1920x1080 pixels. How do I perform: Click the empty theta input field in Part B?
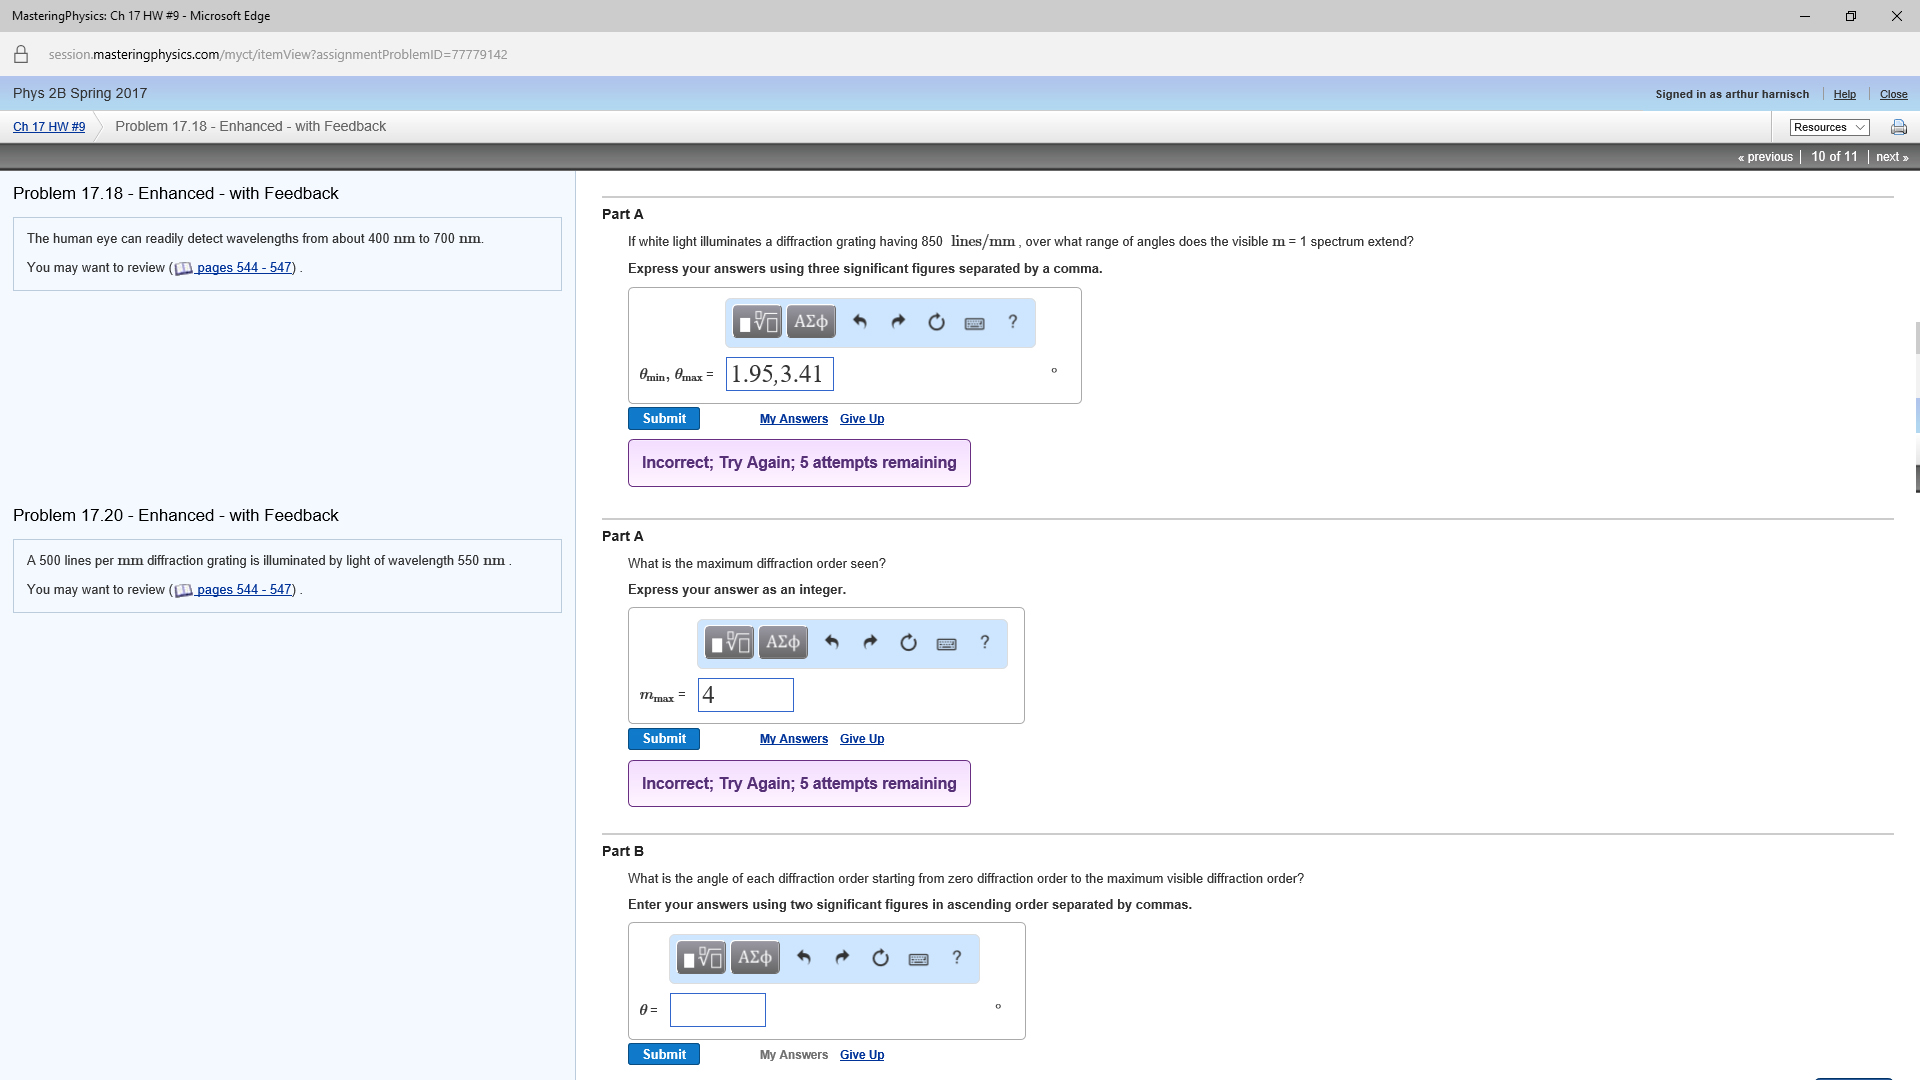coord(718,1010)
